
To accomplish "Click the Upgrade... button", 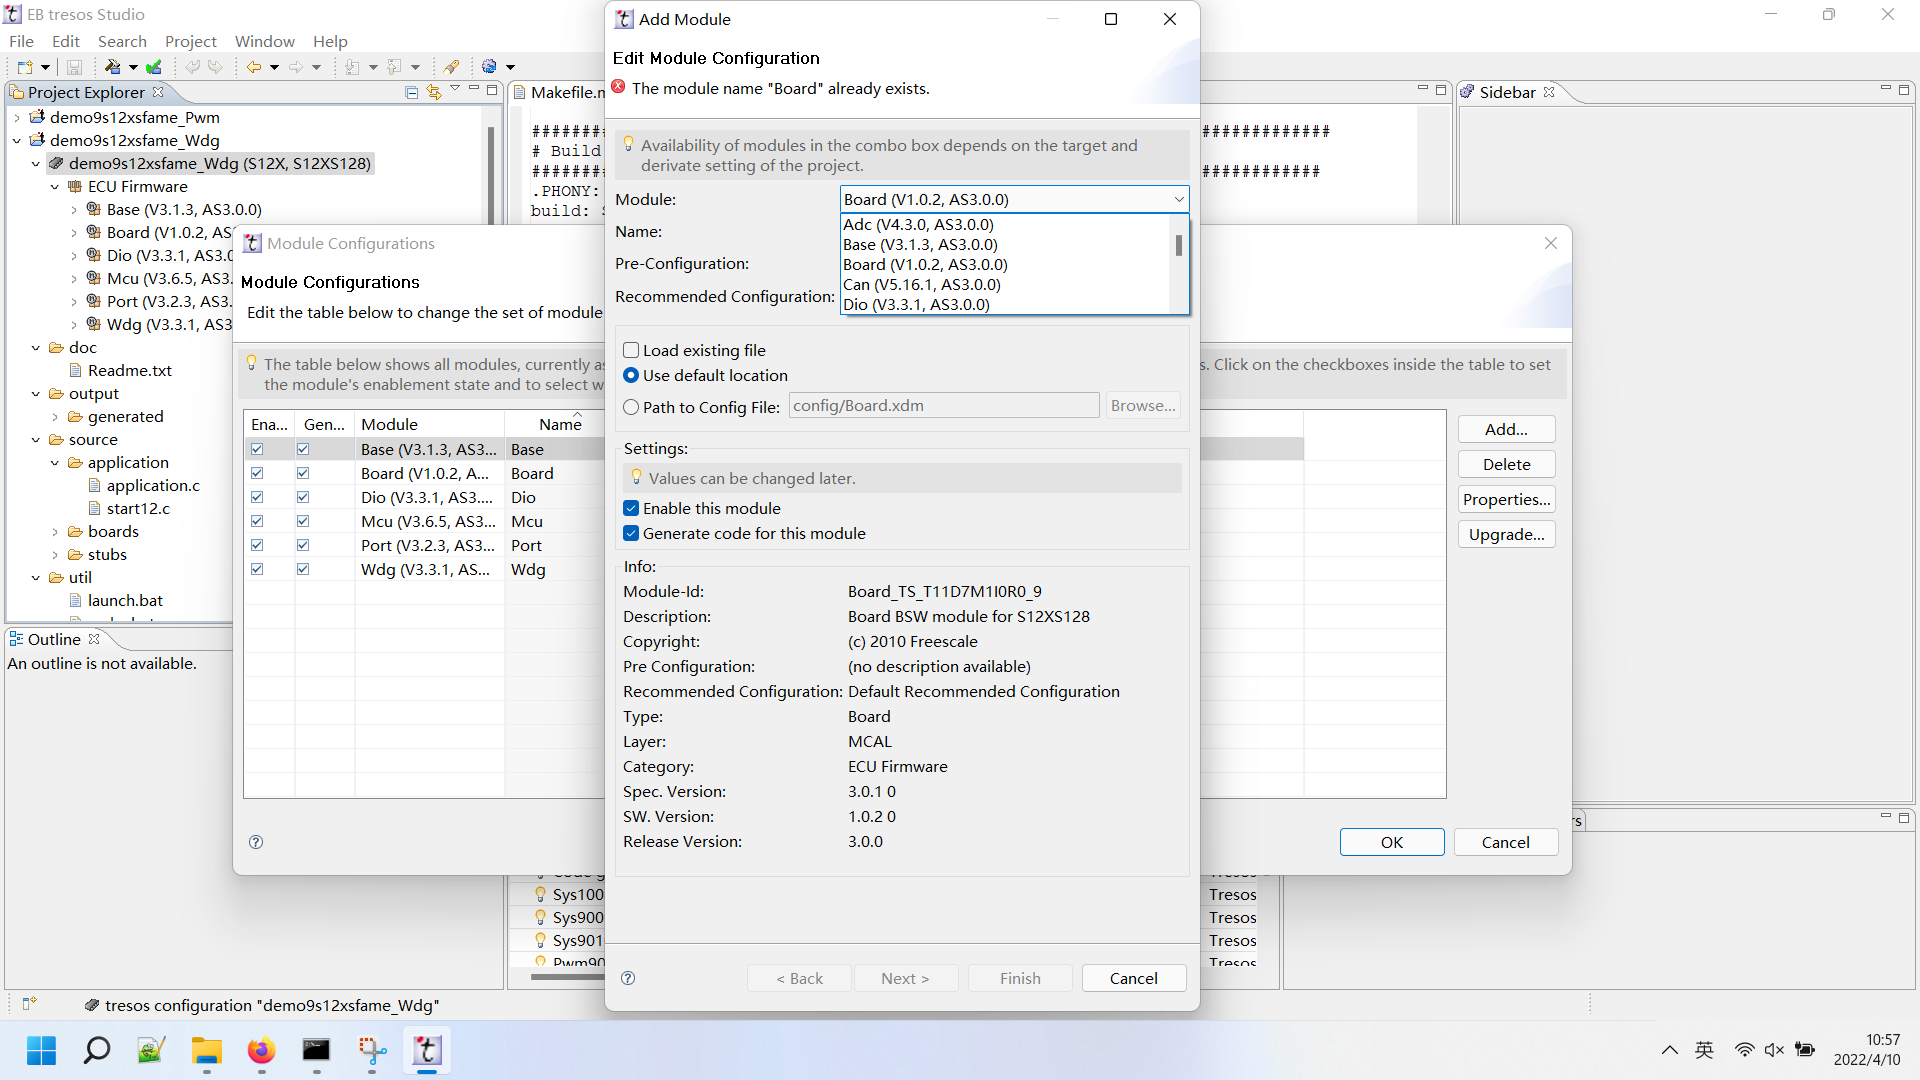I will tap(1506, 534).
